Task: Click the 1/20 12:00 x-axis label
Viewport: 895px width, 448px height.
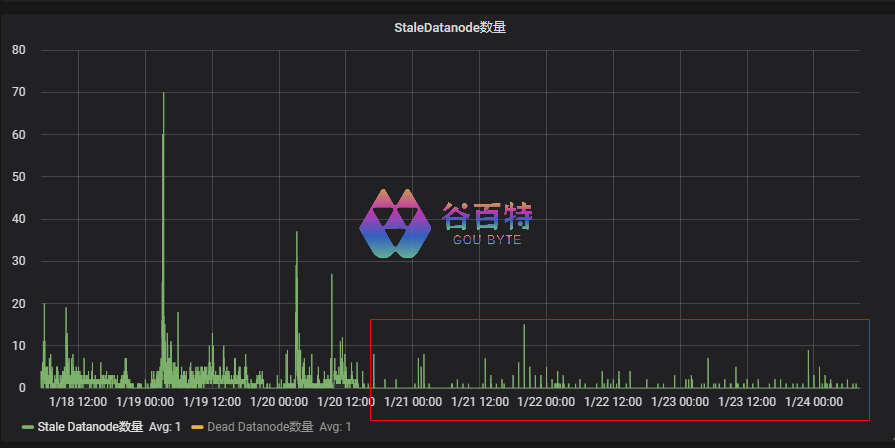Action: click(345, 402)
